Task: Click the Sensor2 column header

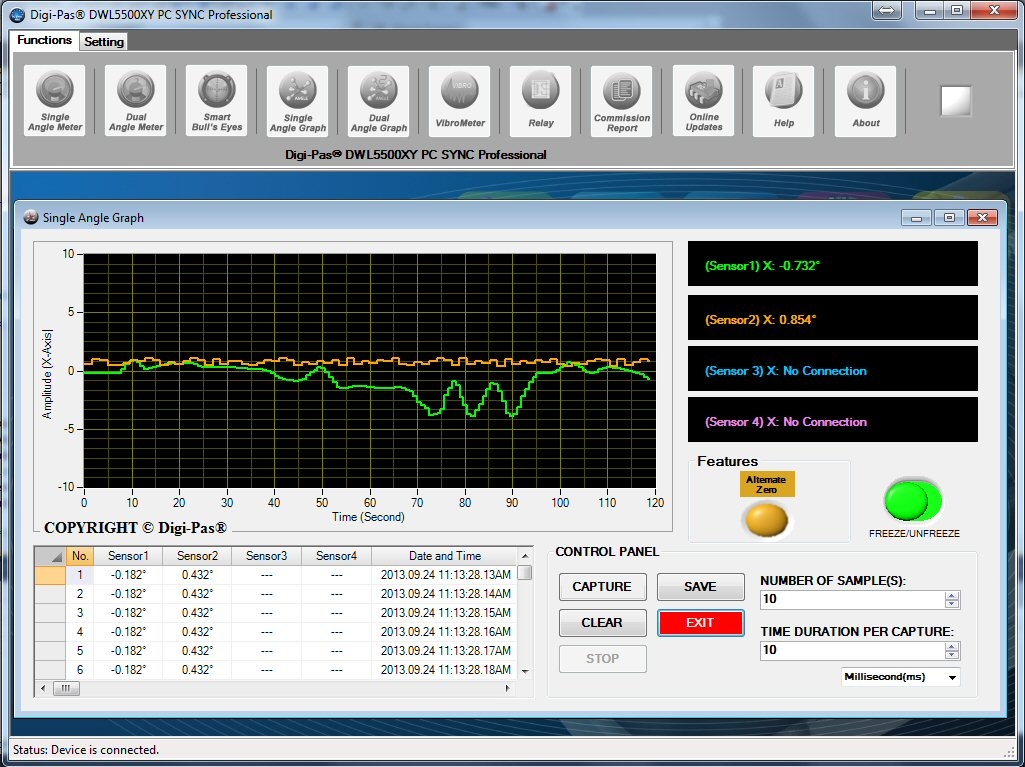Action: click(x=197, y=556)
